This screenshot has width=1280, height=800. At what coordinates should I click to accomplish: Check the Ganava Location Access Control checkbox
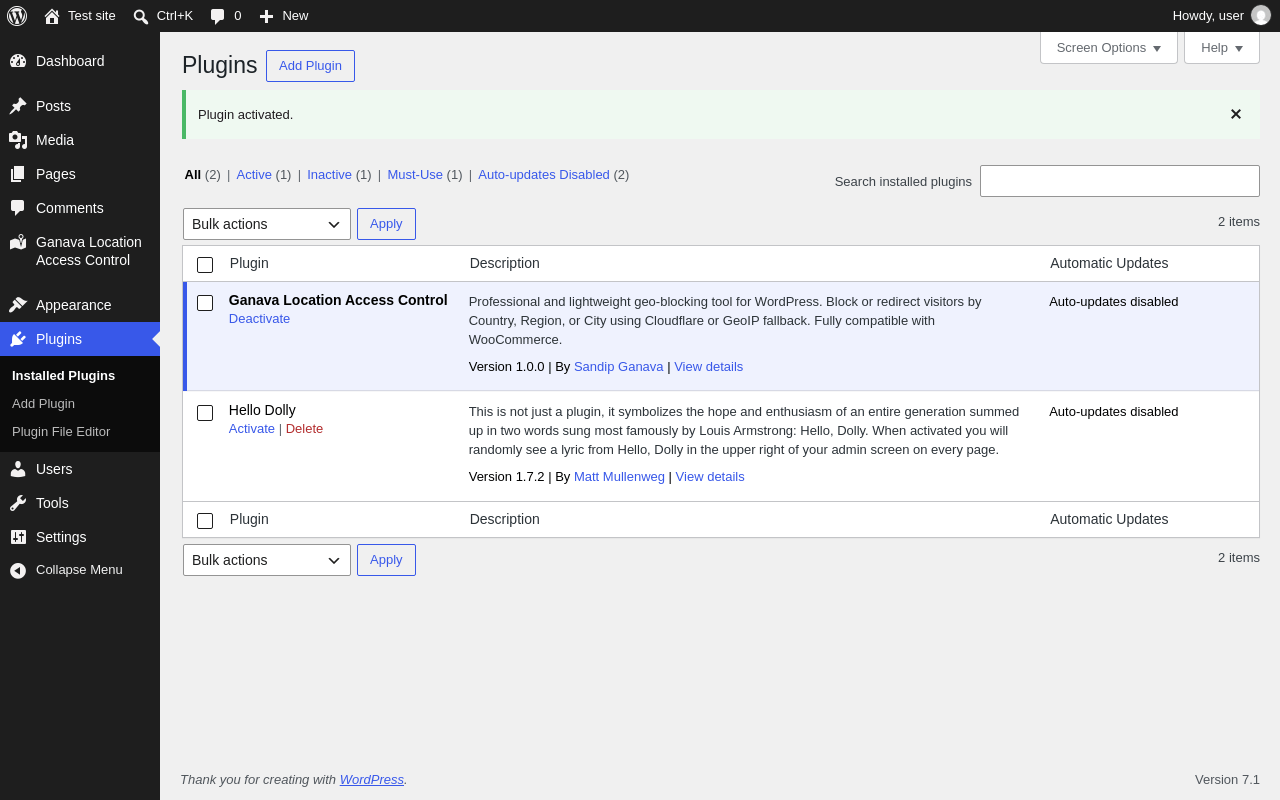[x=205, y=303]
